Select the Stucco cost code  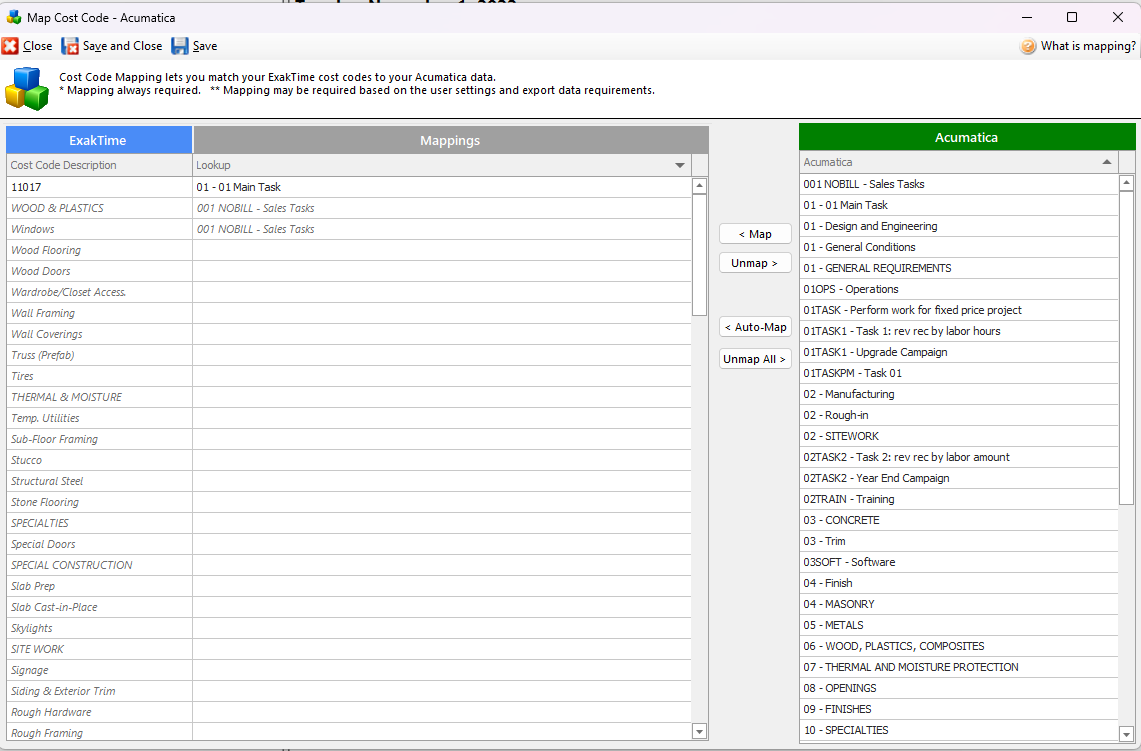(x=100, y=460)
